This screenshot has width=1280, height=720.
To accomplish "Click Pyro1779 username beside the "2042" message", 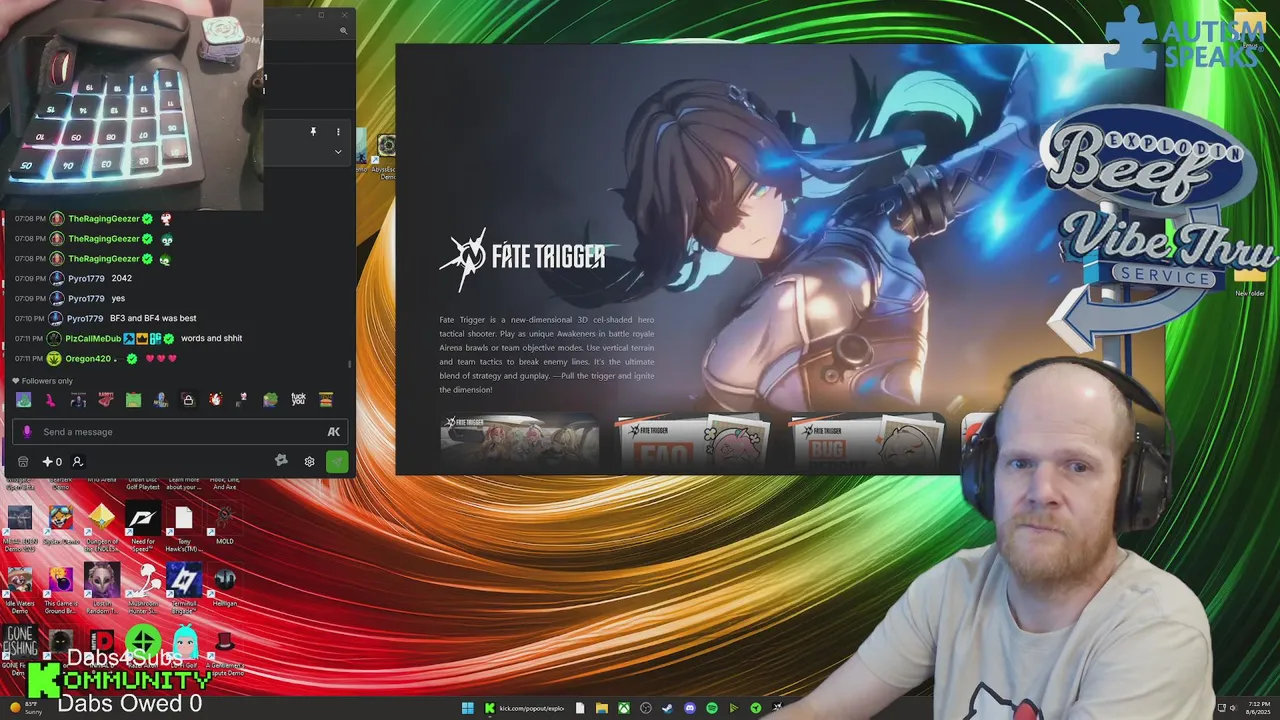I will (x=86, y=278).
